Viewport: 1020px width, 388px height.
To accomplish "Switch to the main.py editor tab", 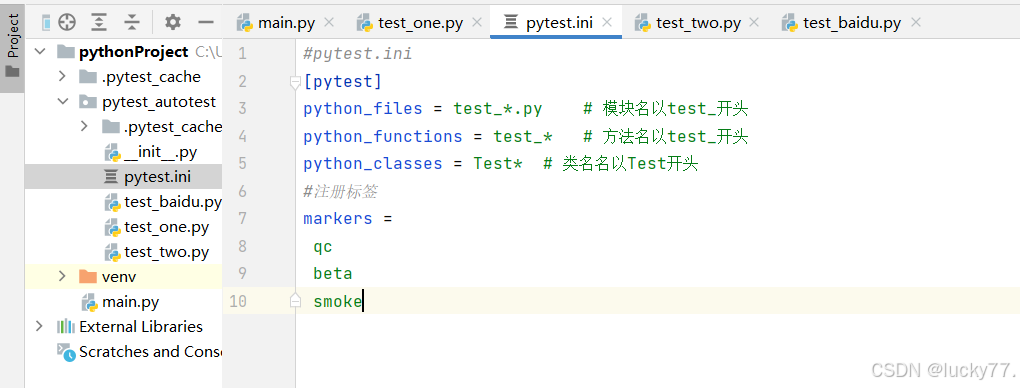I will click(286, 23).
